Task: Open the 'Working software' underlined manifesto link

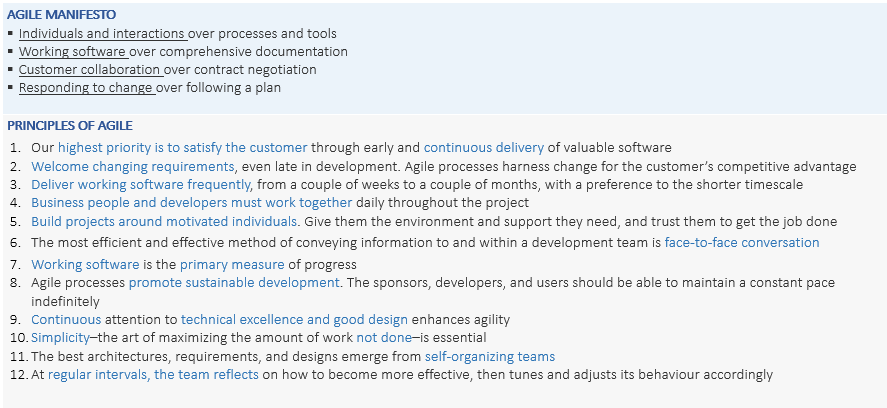Action: (73, 52)
